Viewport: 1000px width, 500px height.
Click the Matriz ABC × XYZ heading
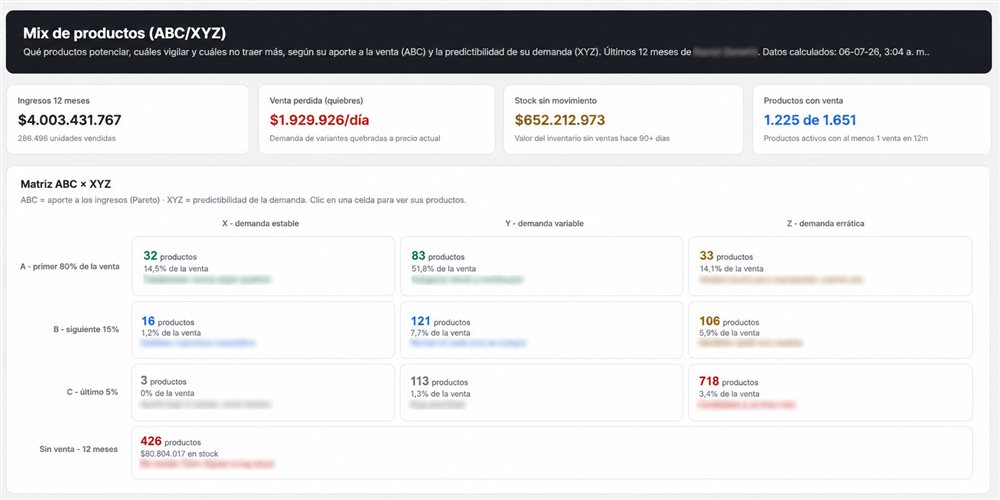pyautogui.click(x=66, y=184)
